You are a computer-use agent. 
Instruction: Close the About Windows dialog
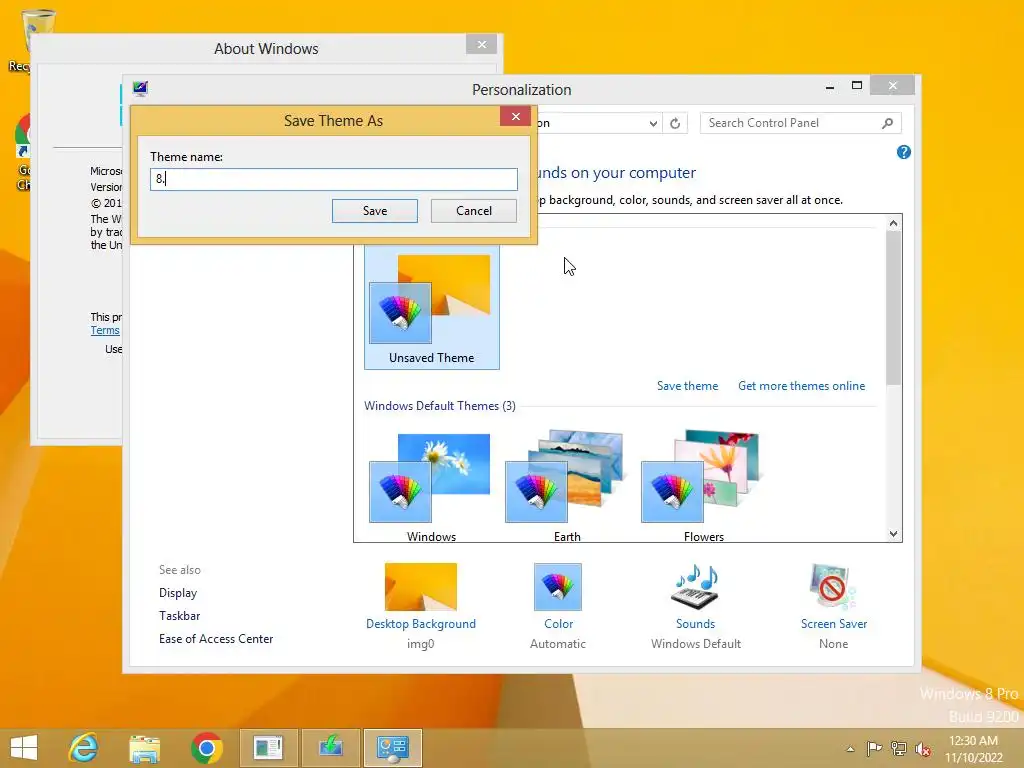point(482,44)
